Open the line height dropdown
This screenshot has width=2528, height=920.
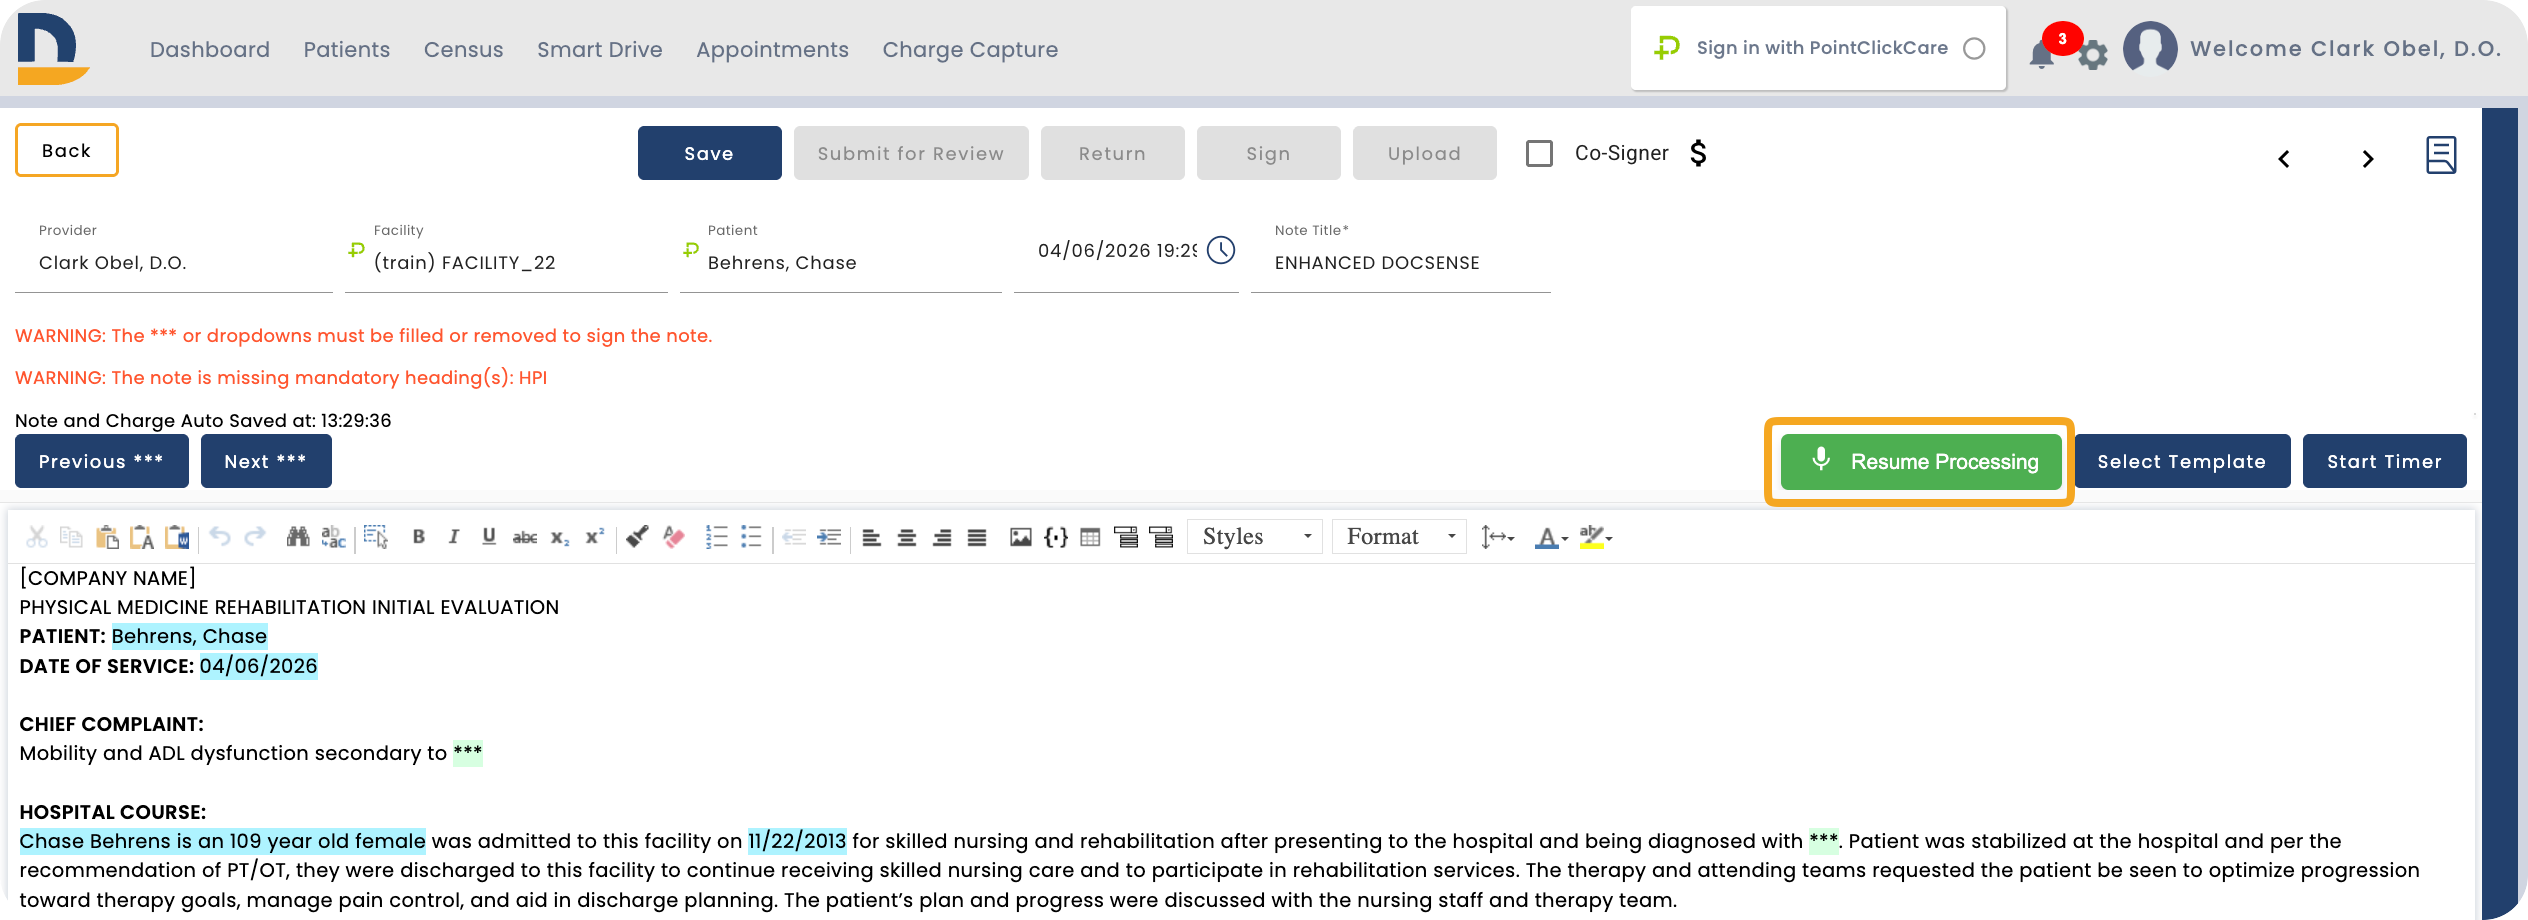pyautogui.click(x=1497, y=537)
